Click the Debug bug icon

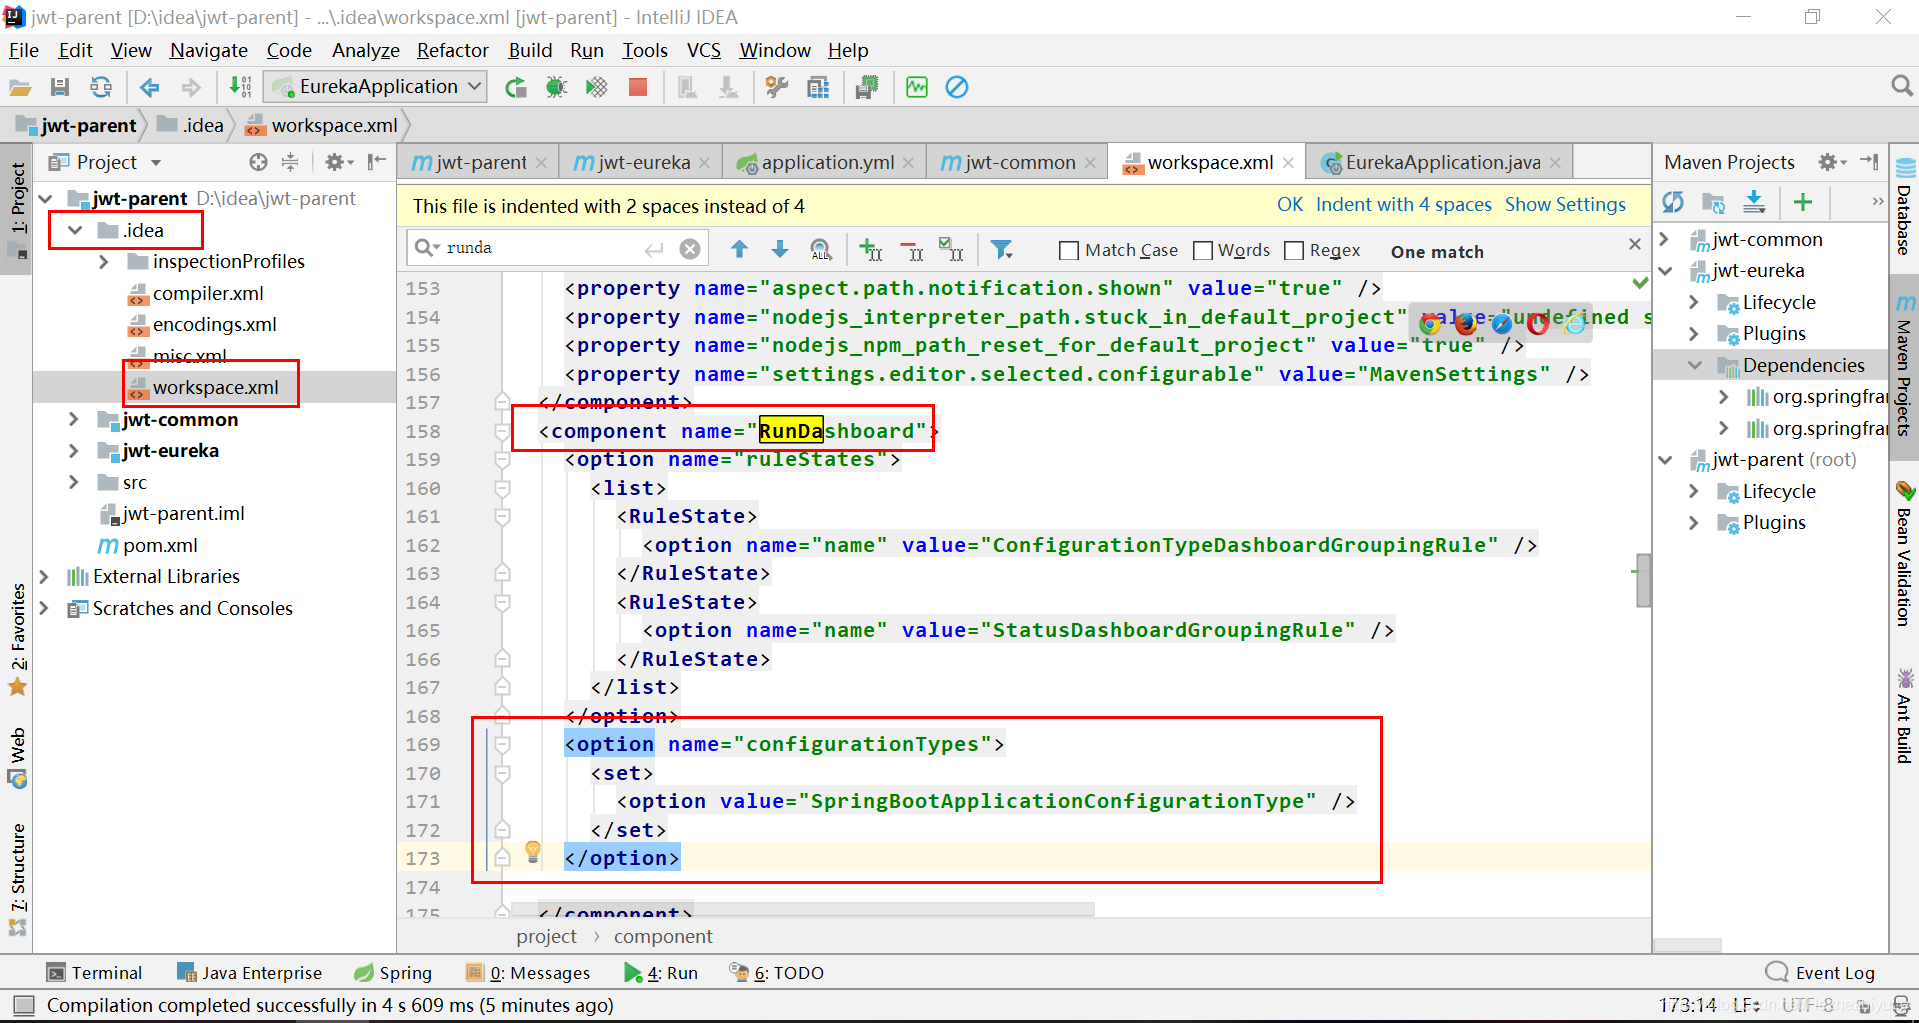pyautogui.click(x=556, y=87)
